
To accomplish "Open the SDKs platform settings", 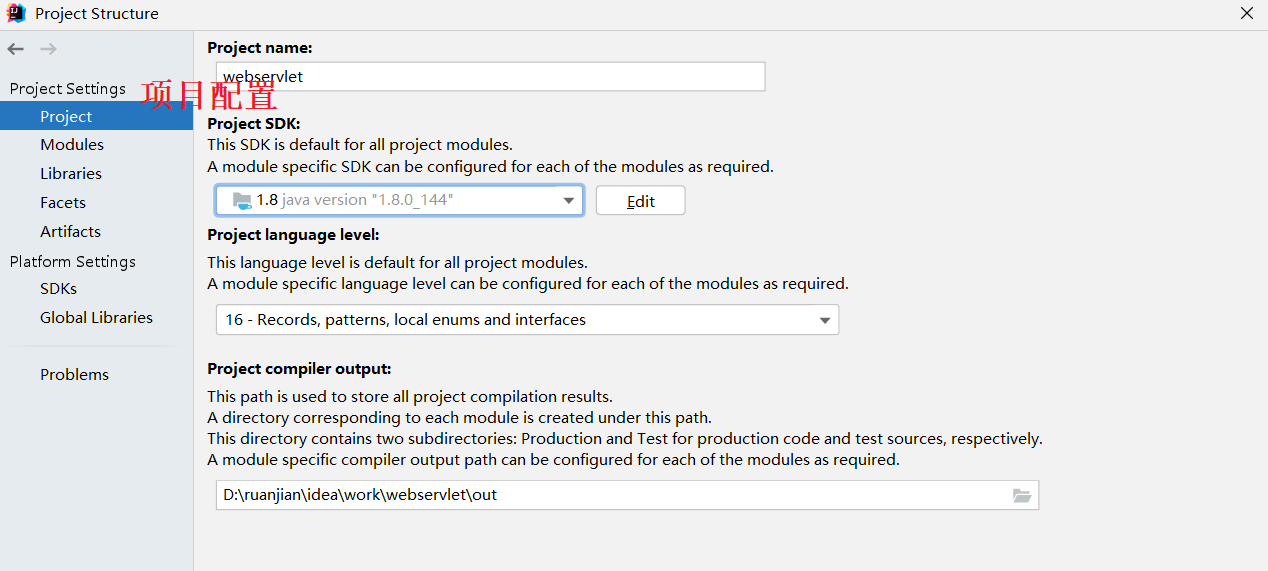I will point(58,289).
